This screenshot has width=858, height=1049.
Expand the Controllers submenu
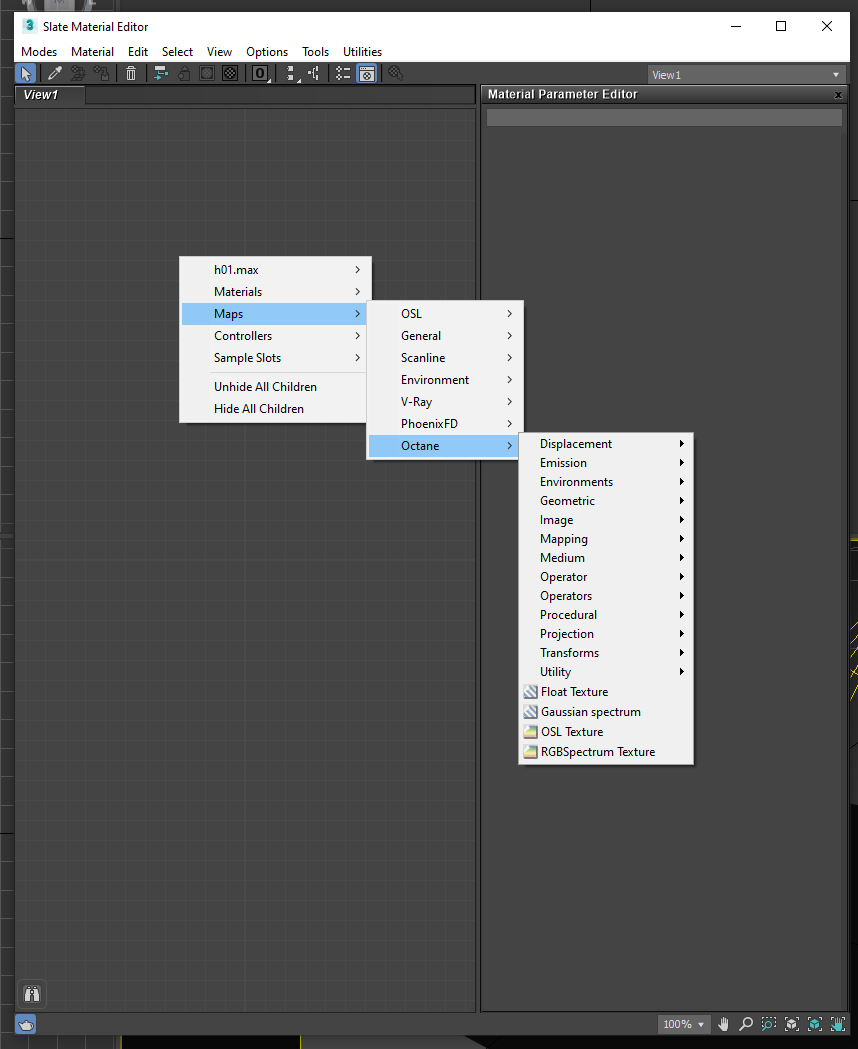275,336
